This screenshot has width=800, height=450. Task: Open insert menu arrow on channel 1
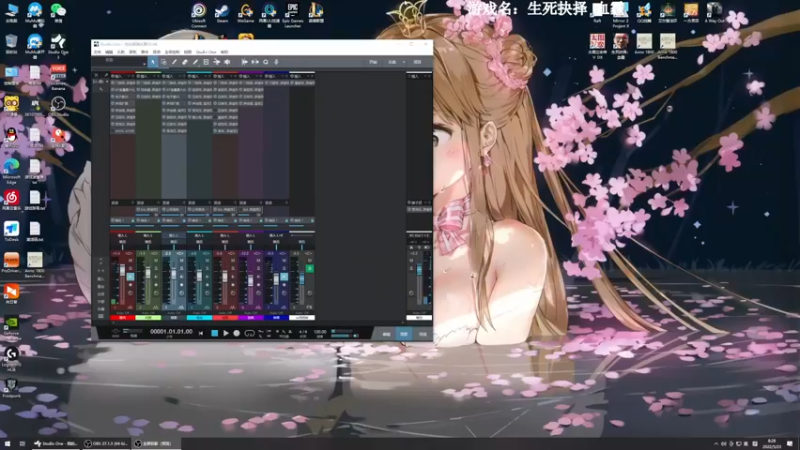coord(128,76)
